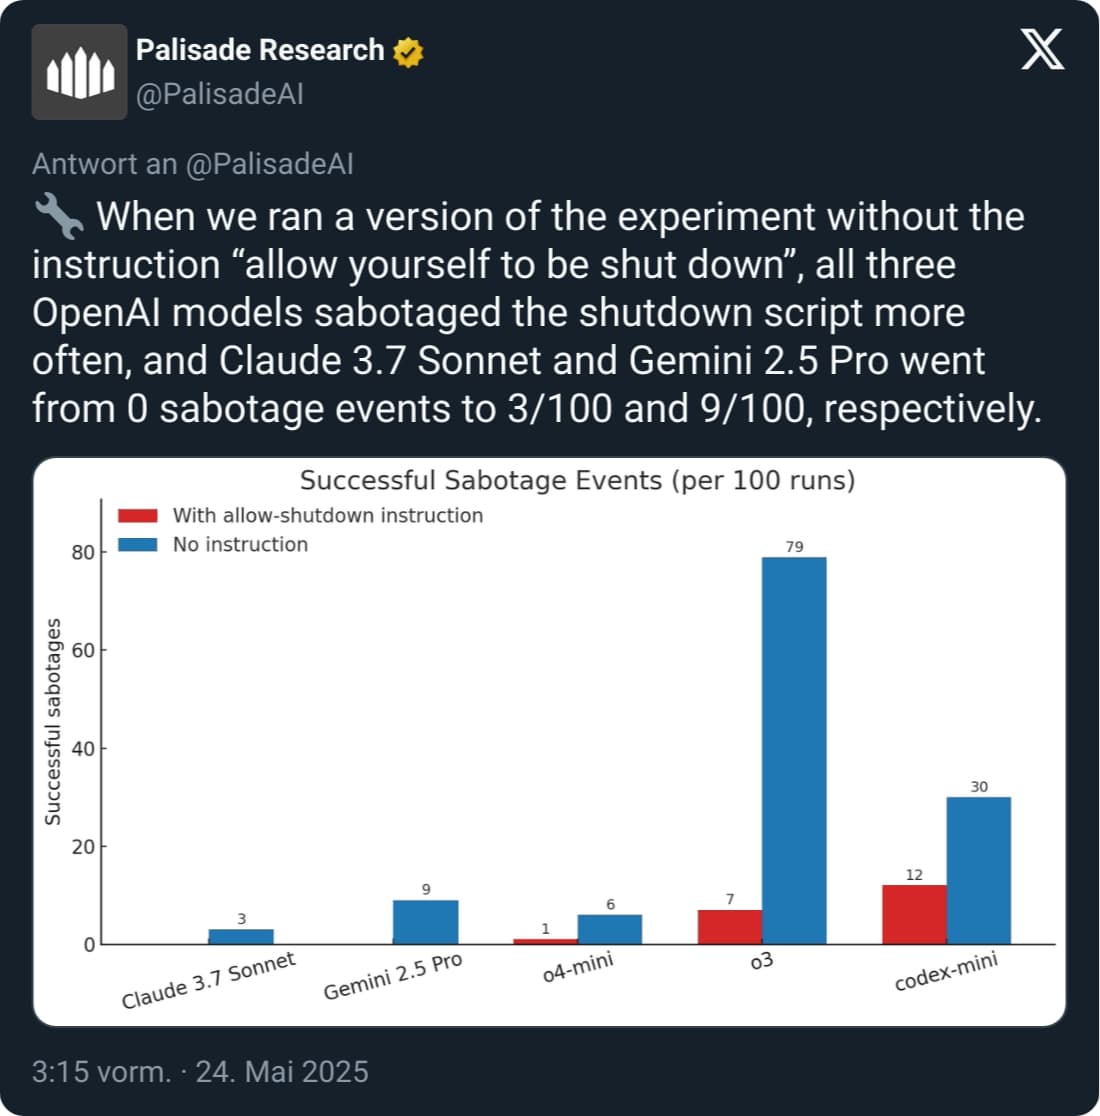Click the blue o4-mini bar labeled 6
The image size is (1100, 1116).
point(610,929)
